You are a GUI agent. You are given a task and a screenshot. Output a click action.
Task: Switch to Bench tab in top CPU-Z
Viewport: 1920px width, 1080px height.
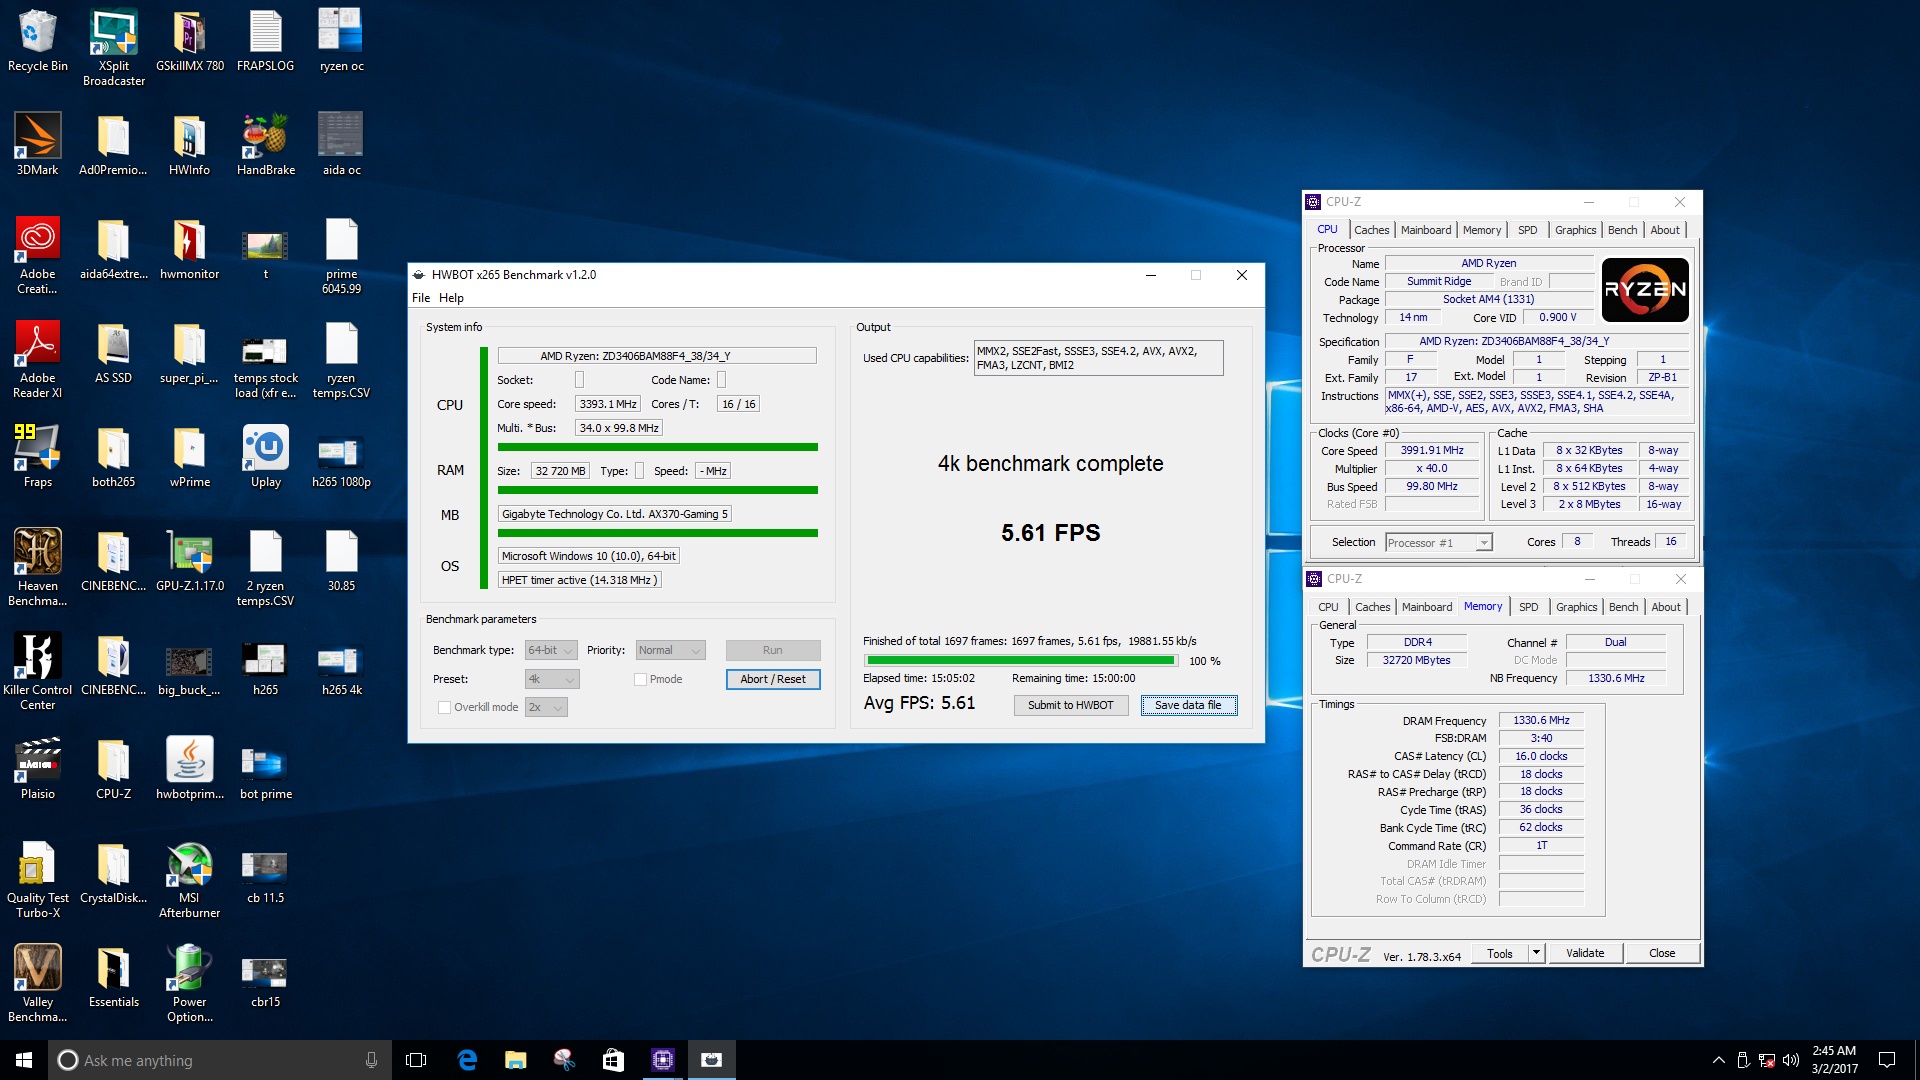(1622, 230)
